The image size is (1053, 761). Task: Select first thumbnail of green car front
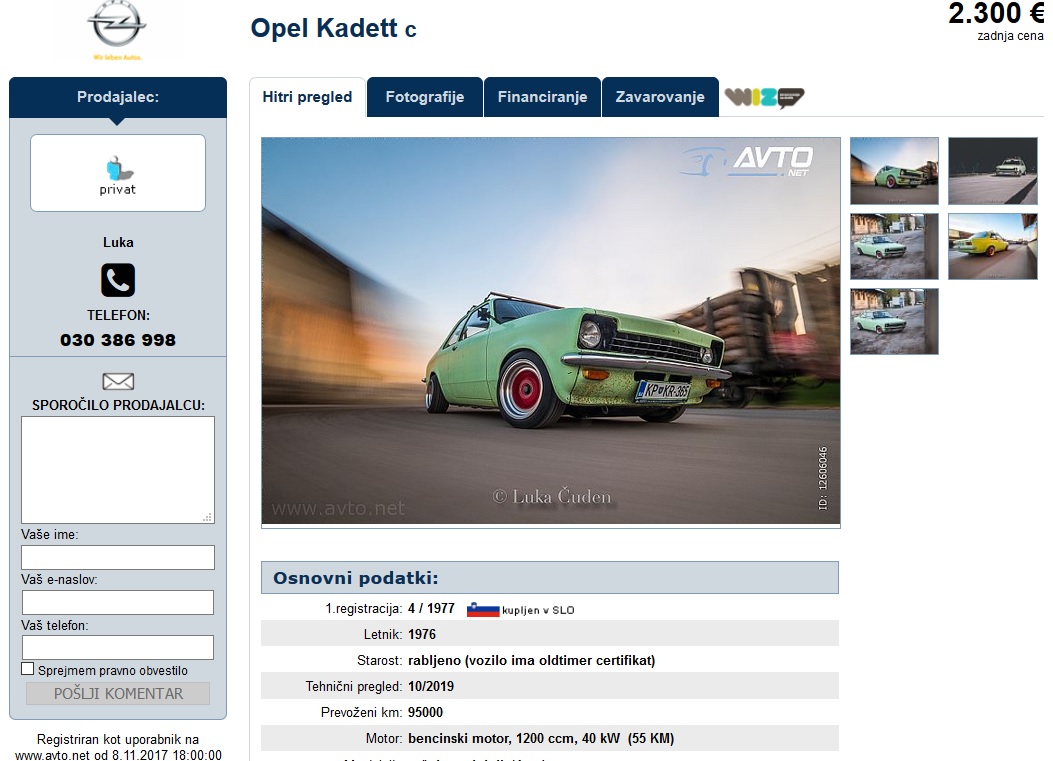[894, 171]
